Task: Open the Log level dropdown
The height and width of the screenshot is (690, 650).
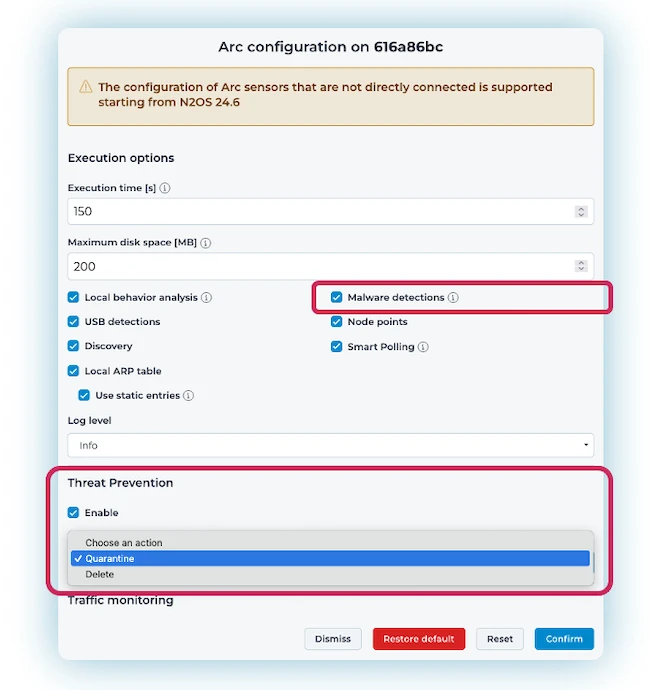Action: pyautogui.click(x=330, y=446)
